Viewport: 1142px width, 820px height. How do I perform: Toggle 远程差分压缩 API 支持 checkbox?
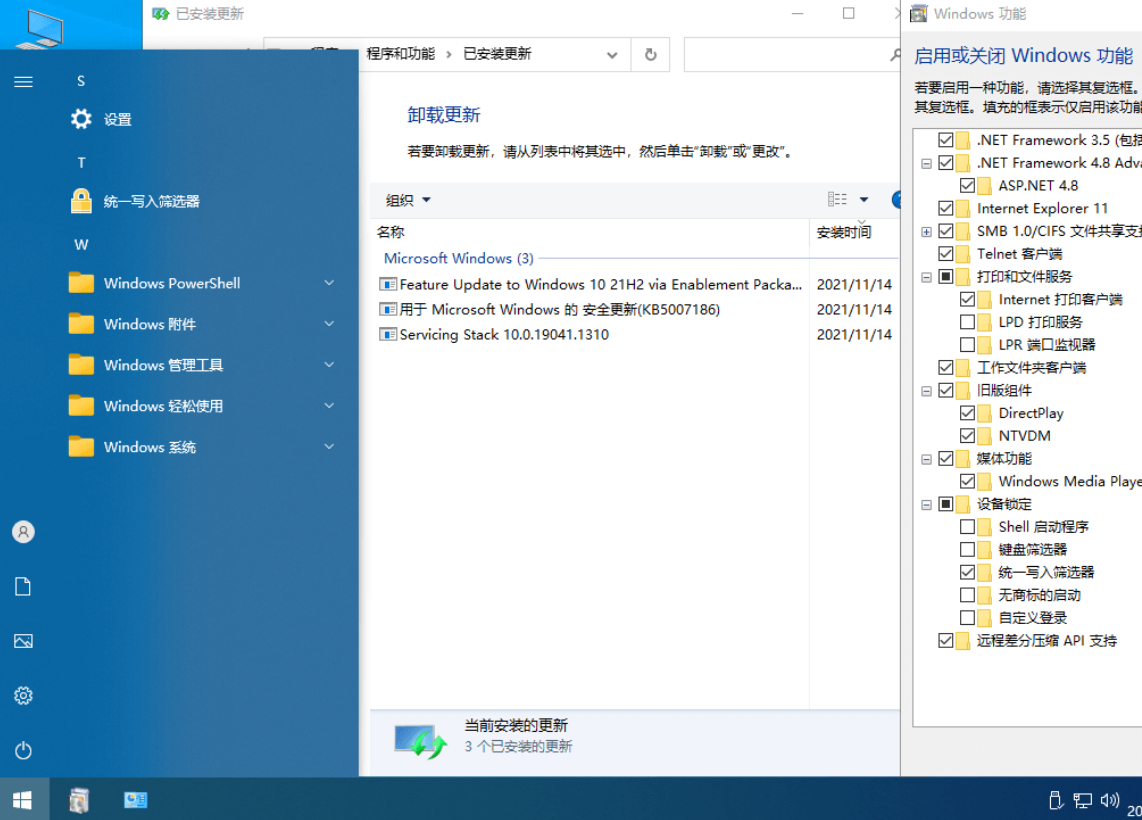coord(945,640)
